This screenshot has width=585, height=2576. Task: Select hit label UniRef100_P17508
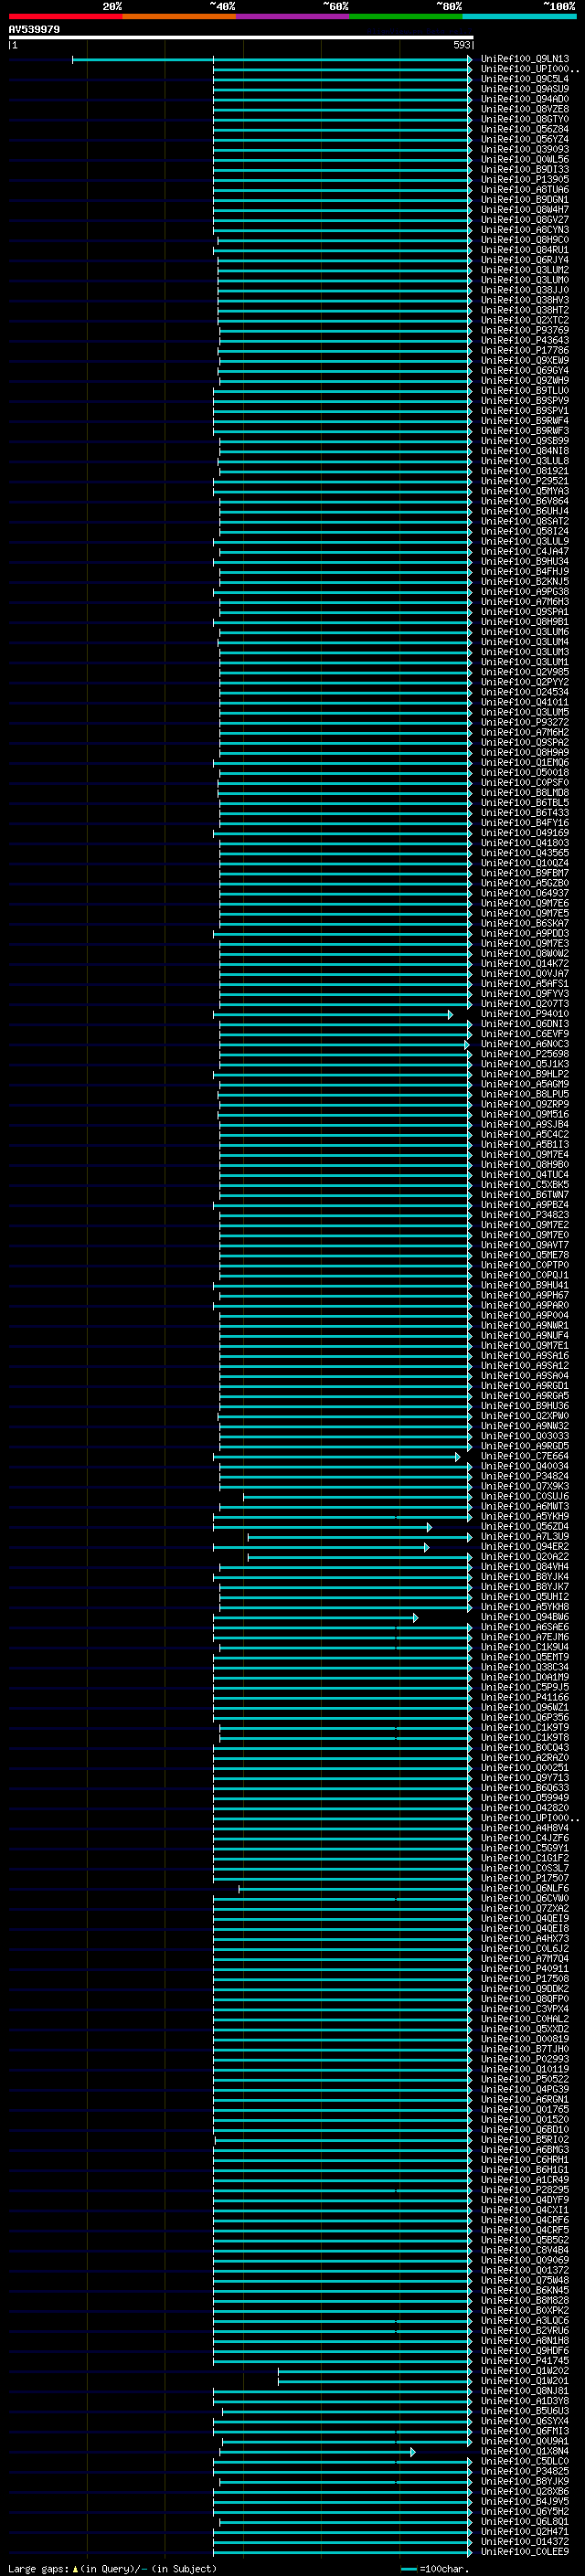point(524,1979)
